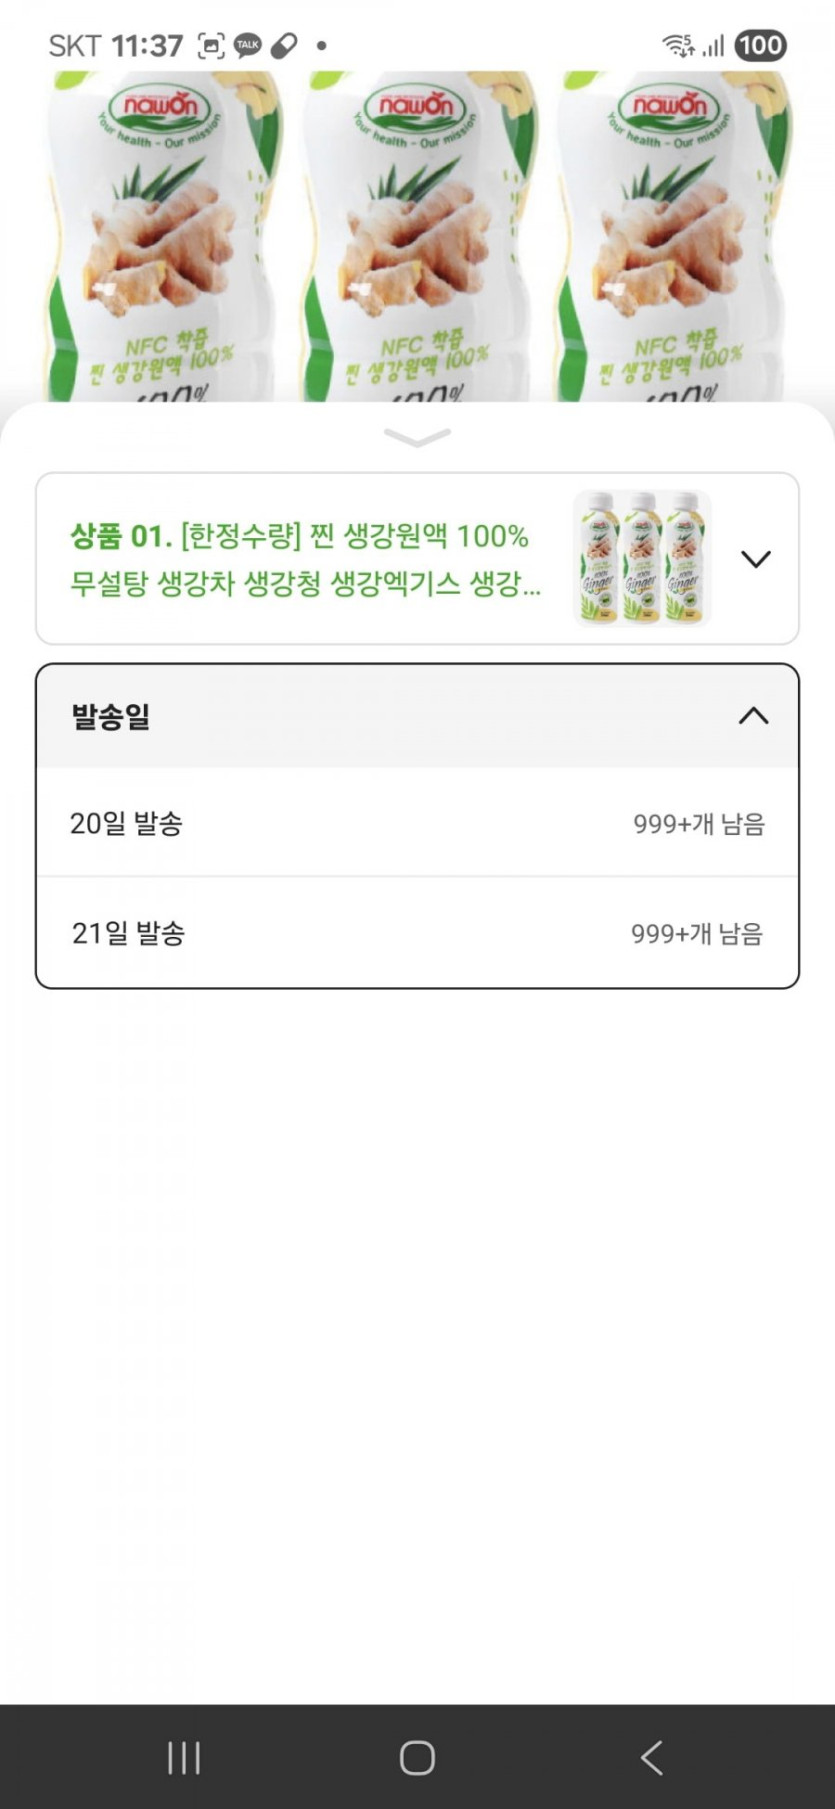Viewport: 835px width, 1809px height.
Task: Tap the Wi-Fi status icon
Action: pyautogui.click(x=678, y=45)
